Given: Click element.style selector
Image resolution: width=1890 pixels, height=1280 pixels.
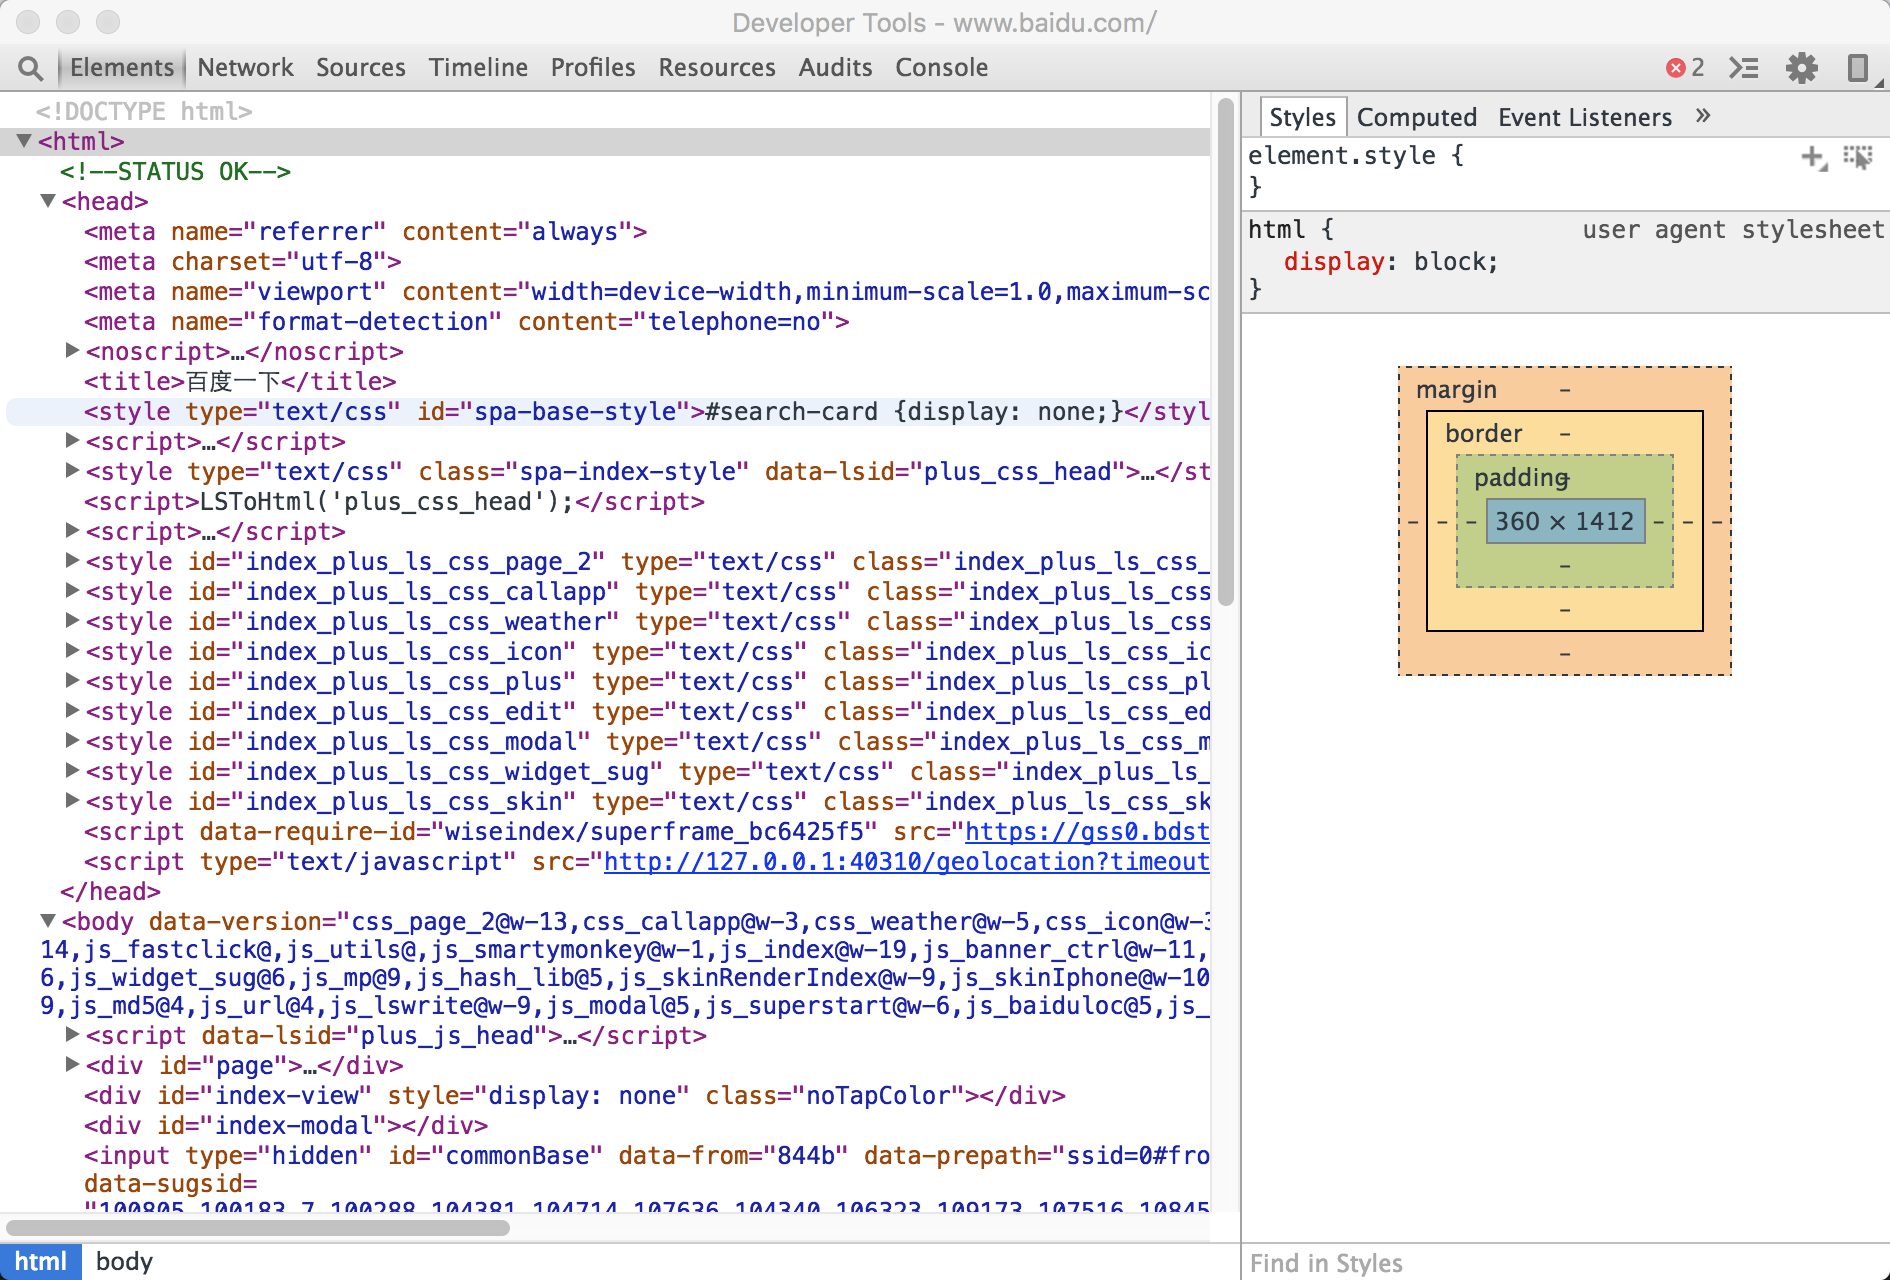Looking at the screenshot, I should click(1342, 155).
